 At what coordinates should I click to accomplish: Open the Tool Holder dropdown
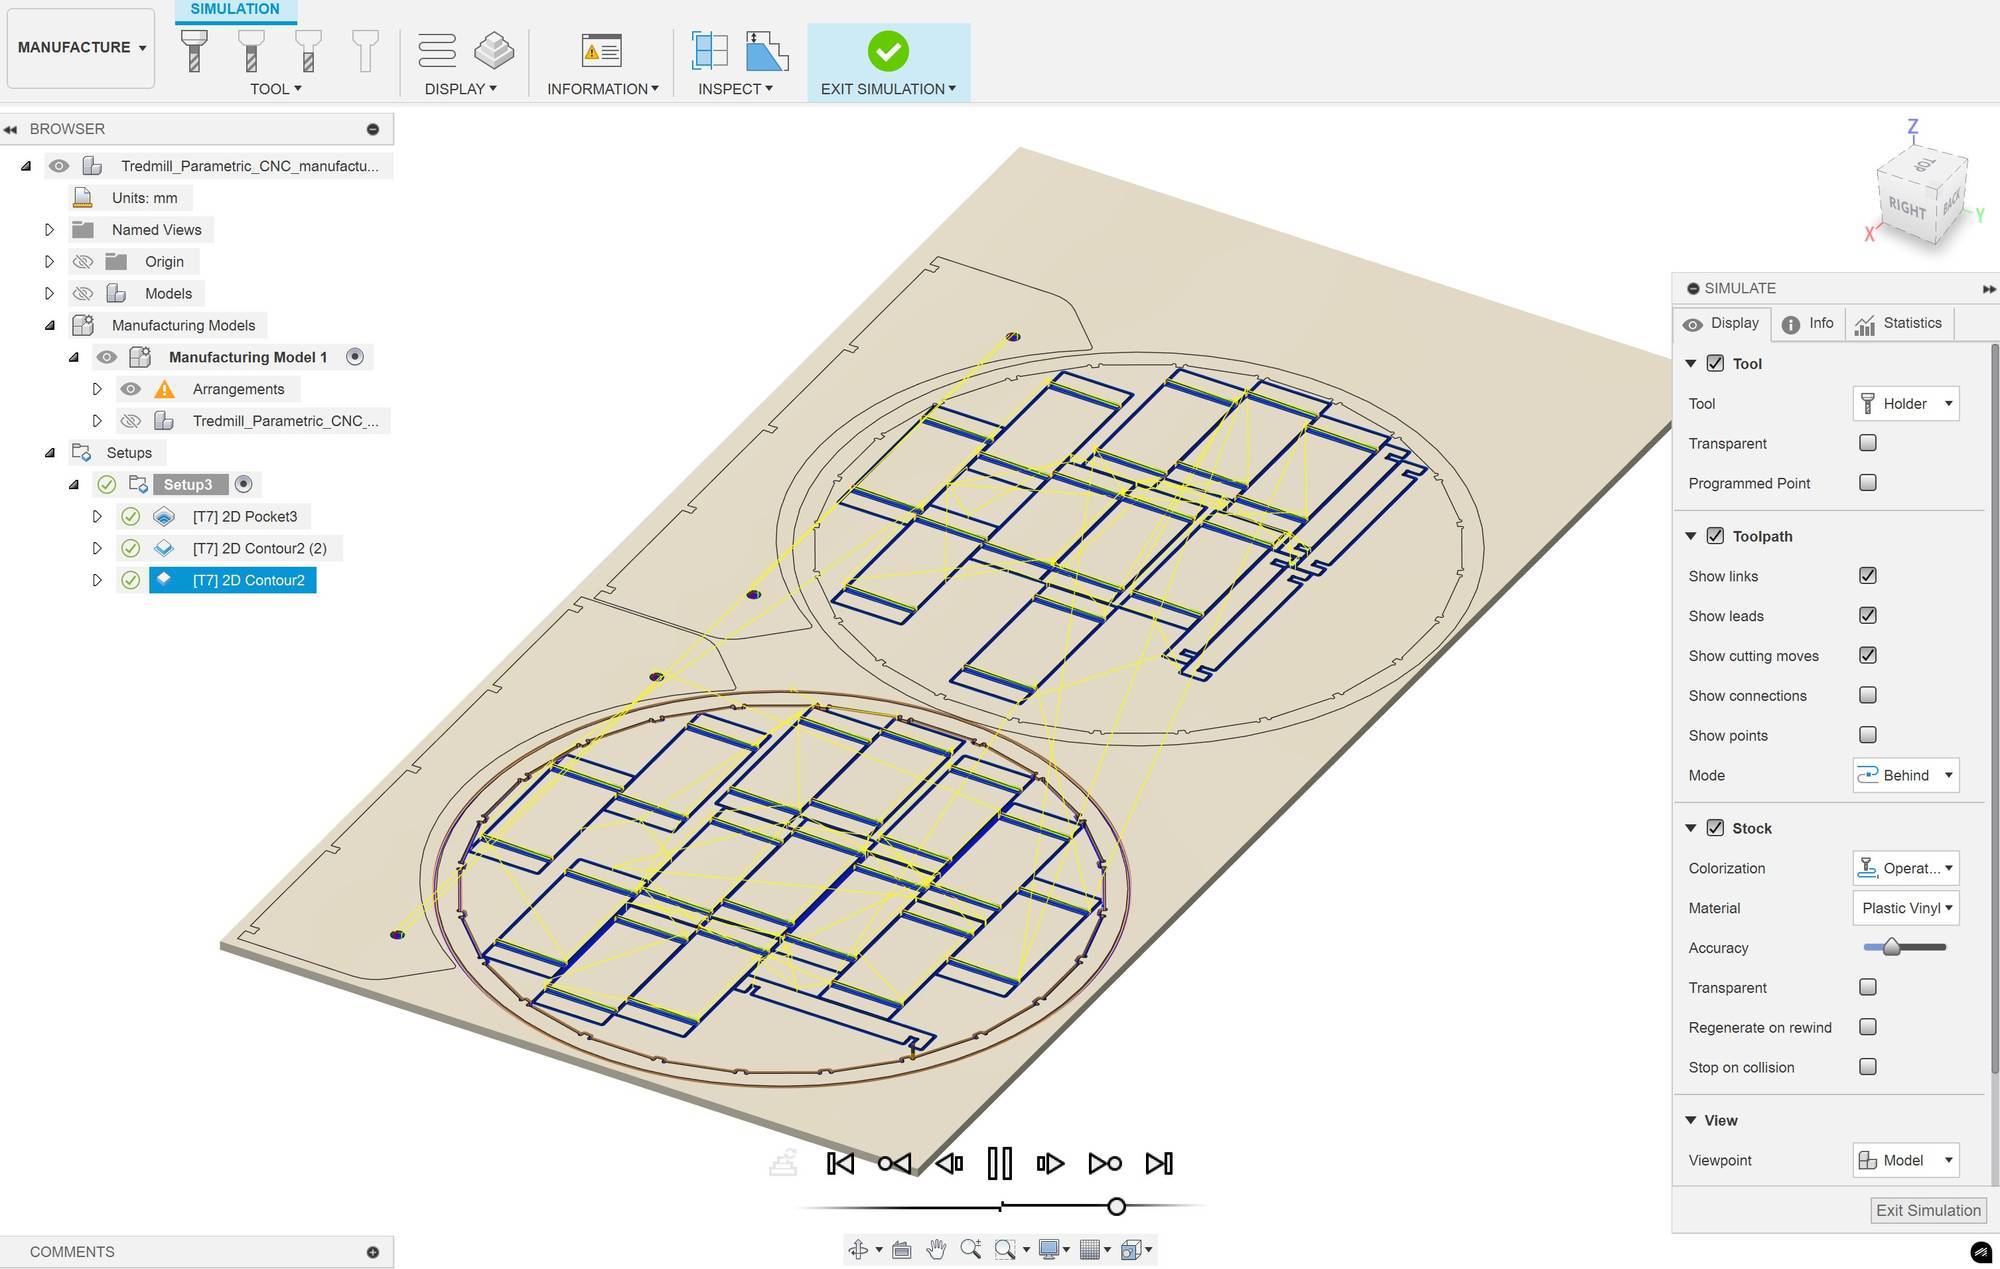(x=1905, y=403)
